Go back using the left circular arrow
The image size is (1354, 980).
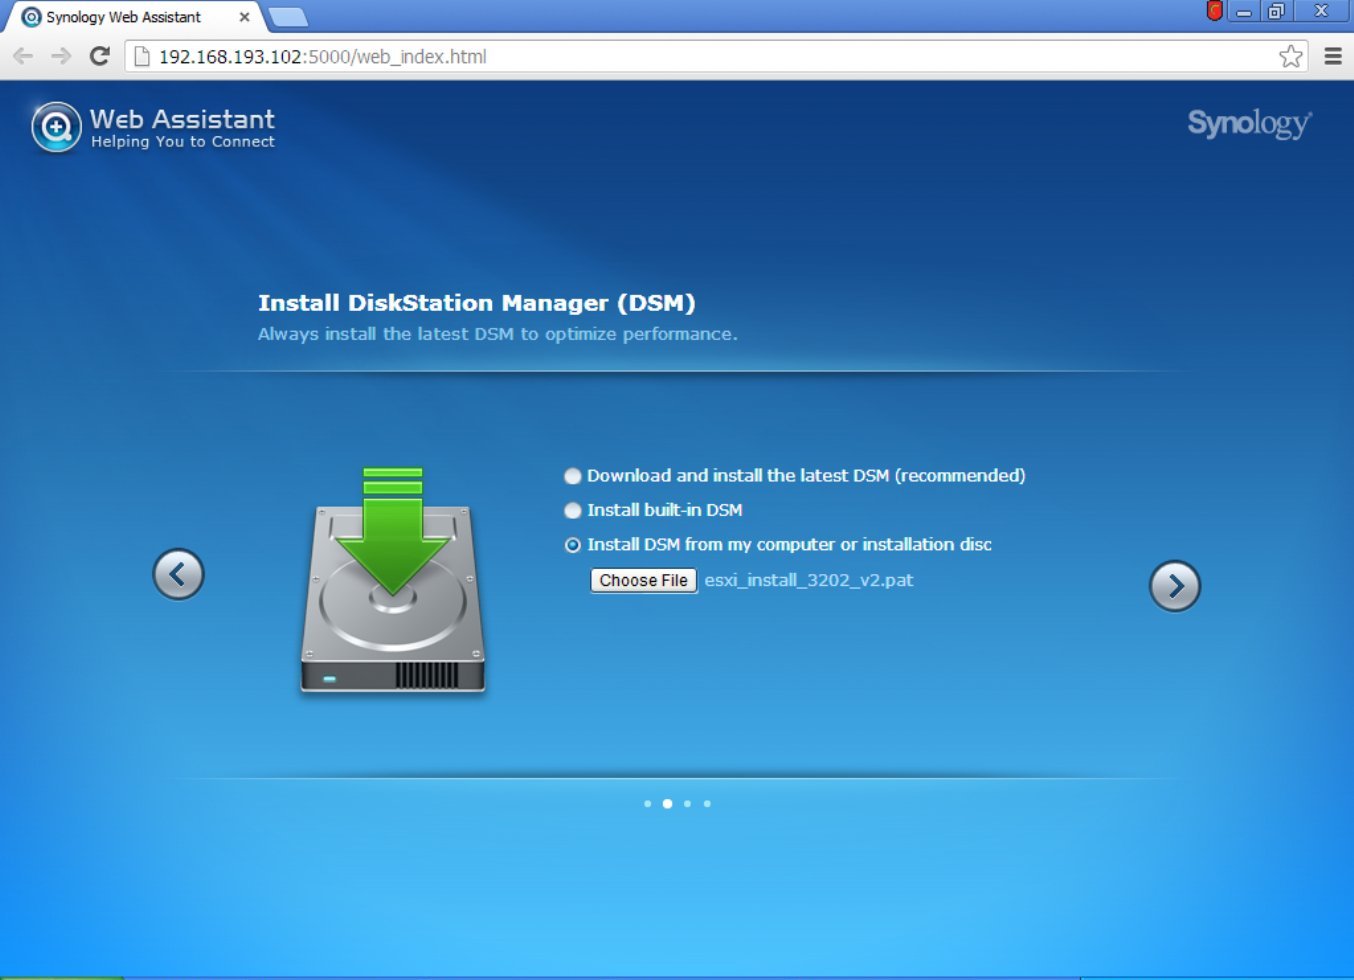tap(178, 574)
